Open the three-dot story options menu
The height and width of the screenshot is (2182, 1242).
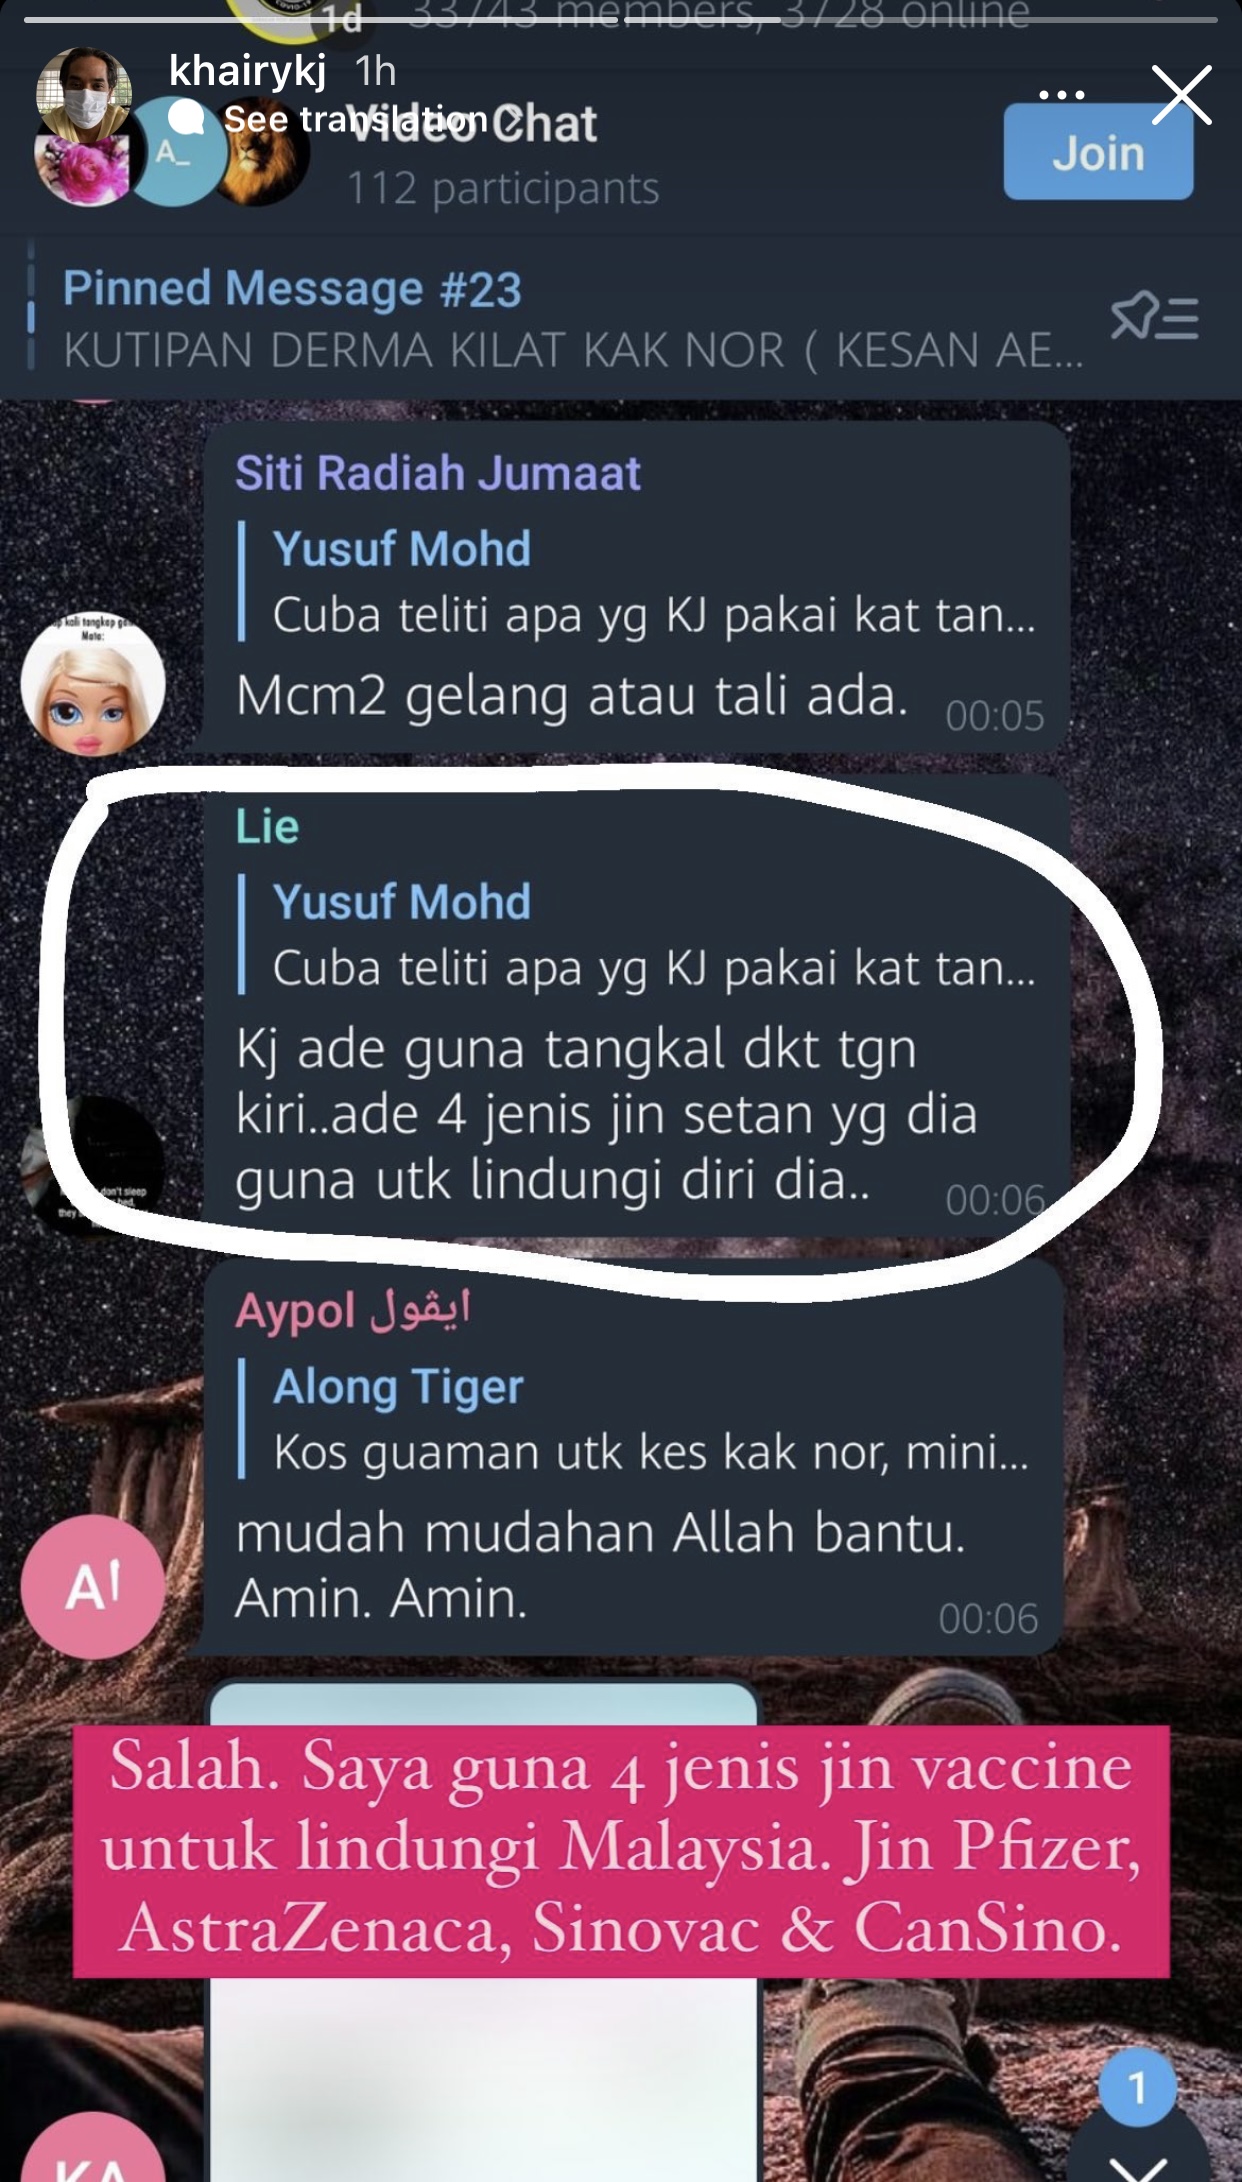click(1061, 95)
